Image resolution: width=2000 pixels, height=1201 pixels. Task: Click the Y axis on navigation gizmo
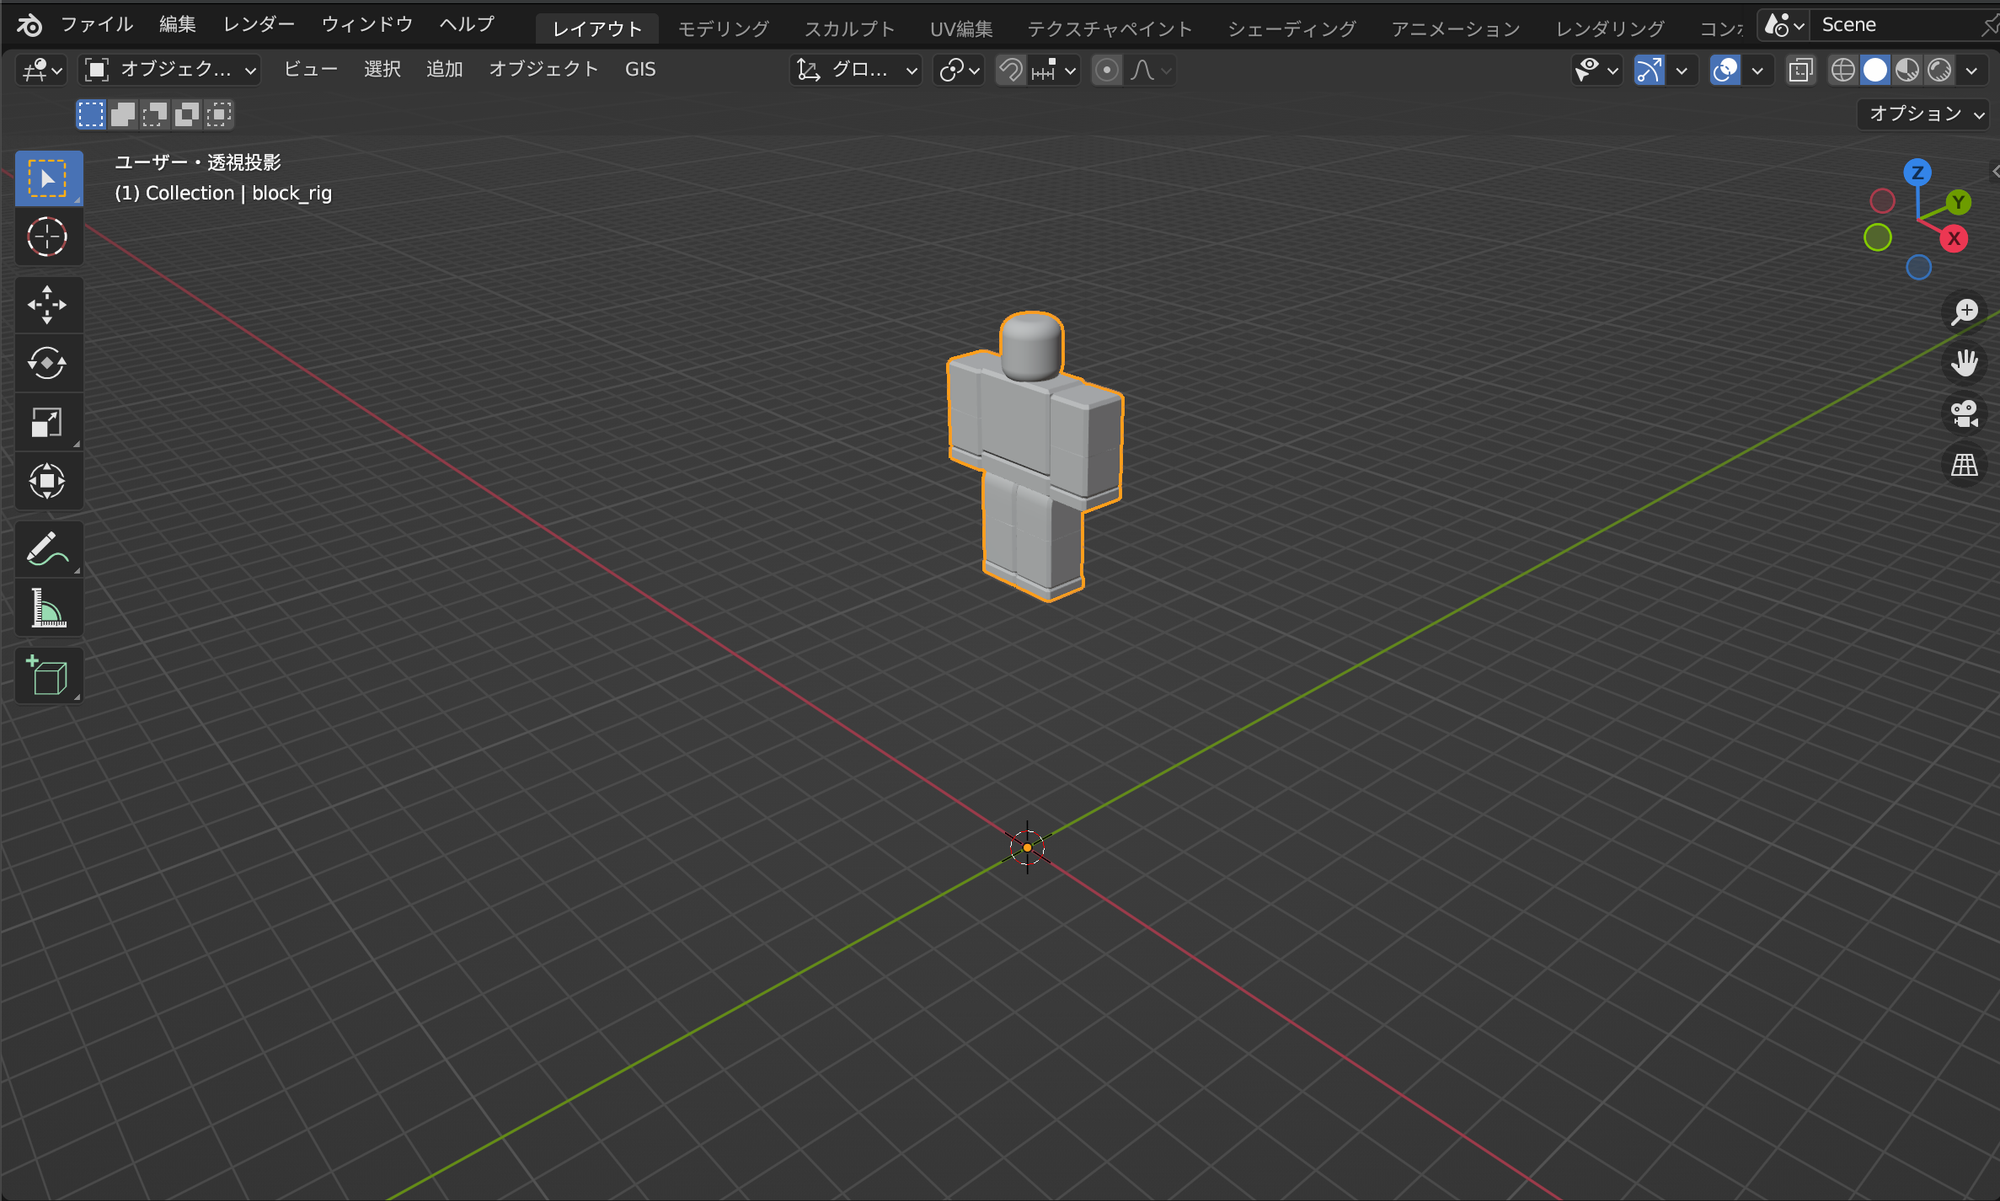1958,203
